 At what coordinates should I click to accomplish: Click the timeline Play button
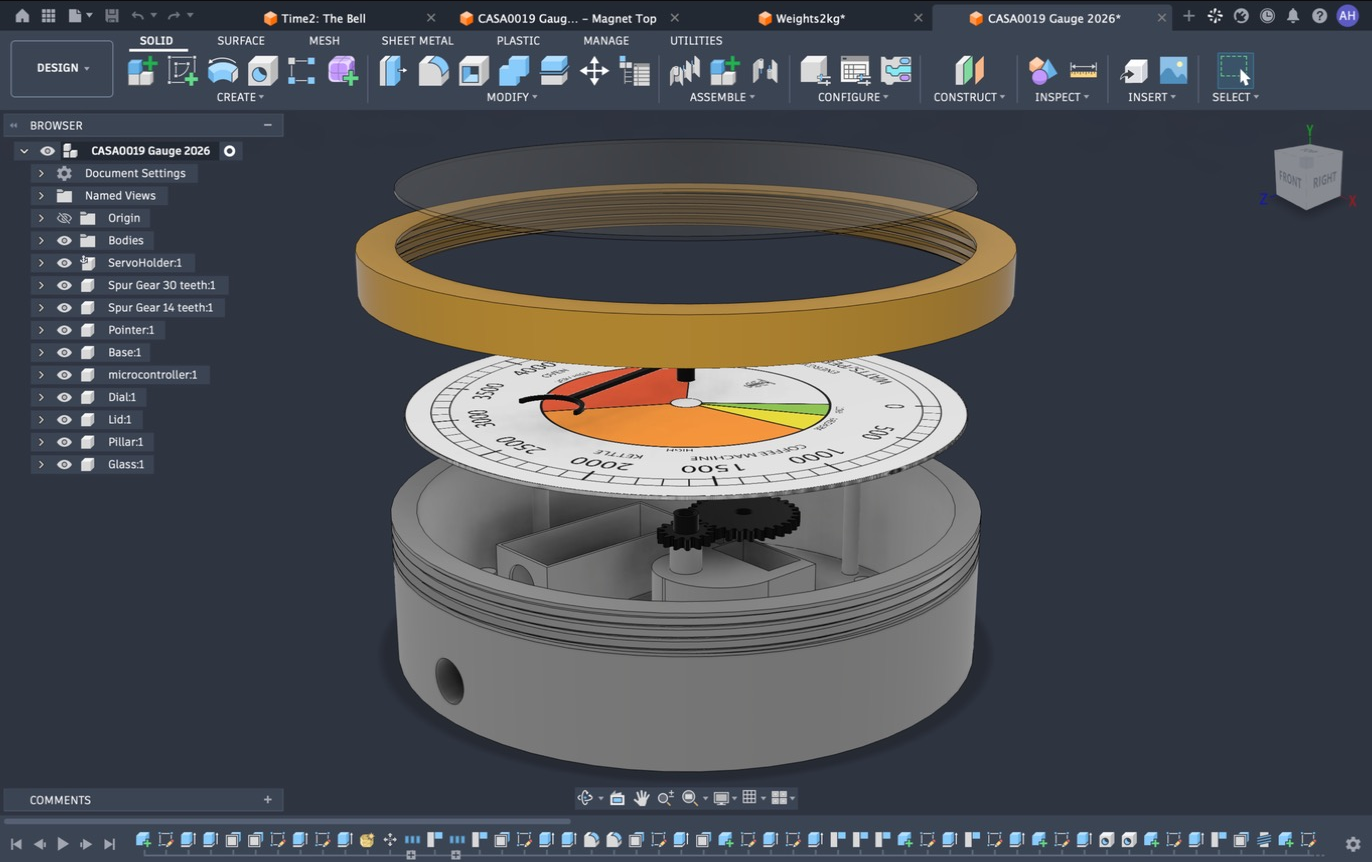62,844
